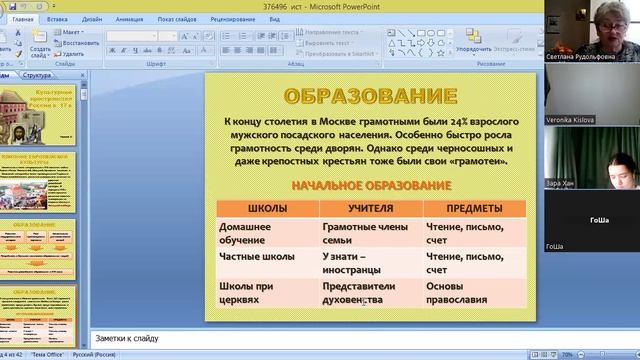The height and width of the screenshot is (360, 640).
Task: Select the triangle shape in shapes gallery
Action: point(391,43)
